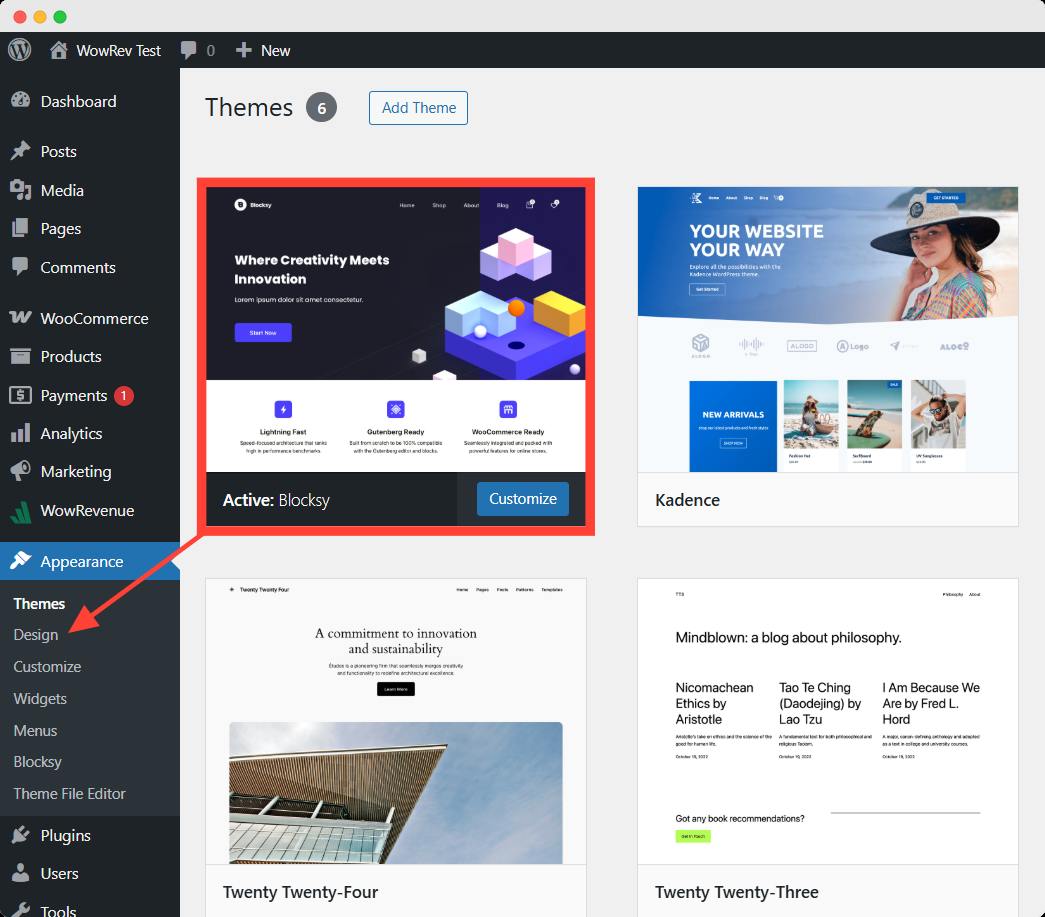Click the Payments dollar icon
This screenshot has height=917, width=1045.
21,395
